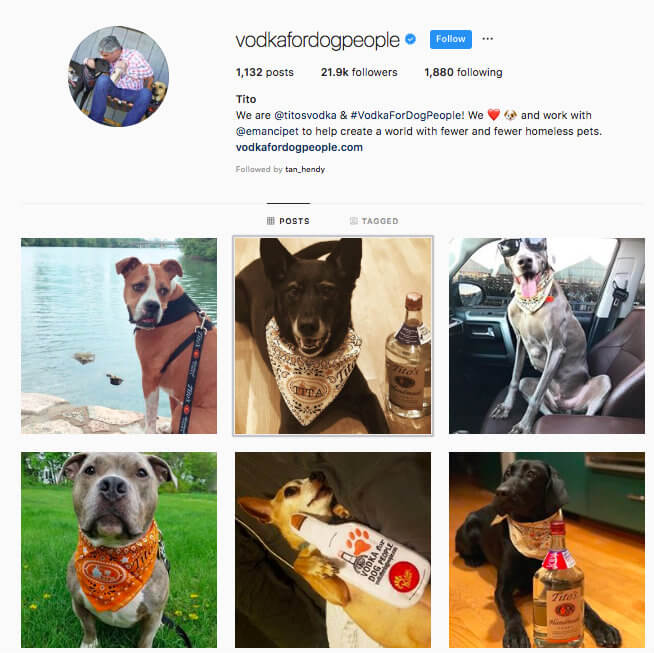Click the @emancipet mention in bio

tap(267, 131)
